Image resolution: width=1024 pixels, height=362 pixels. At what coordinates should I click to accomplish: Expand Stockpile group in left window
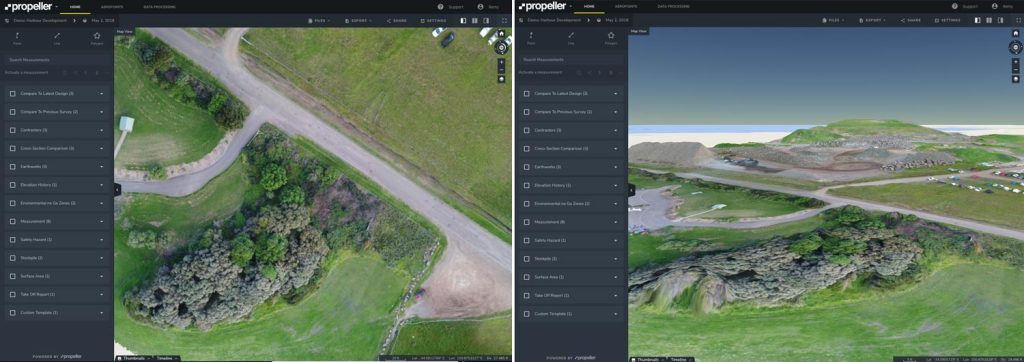[x=102, y=258]
